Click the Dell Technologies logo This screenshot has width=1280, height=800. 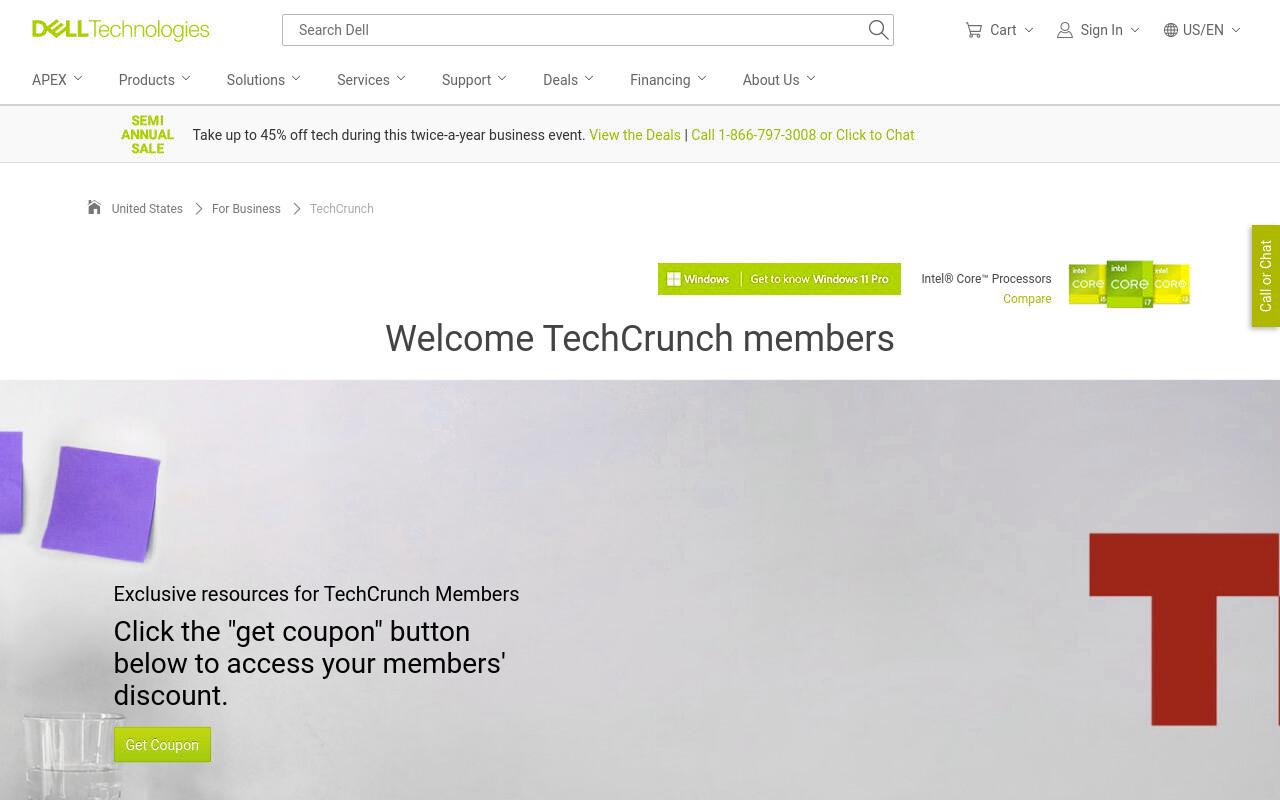pos(120,30)
